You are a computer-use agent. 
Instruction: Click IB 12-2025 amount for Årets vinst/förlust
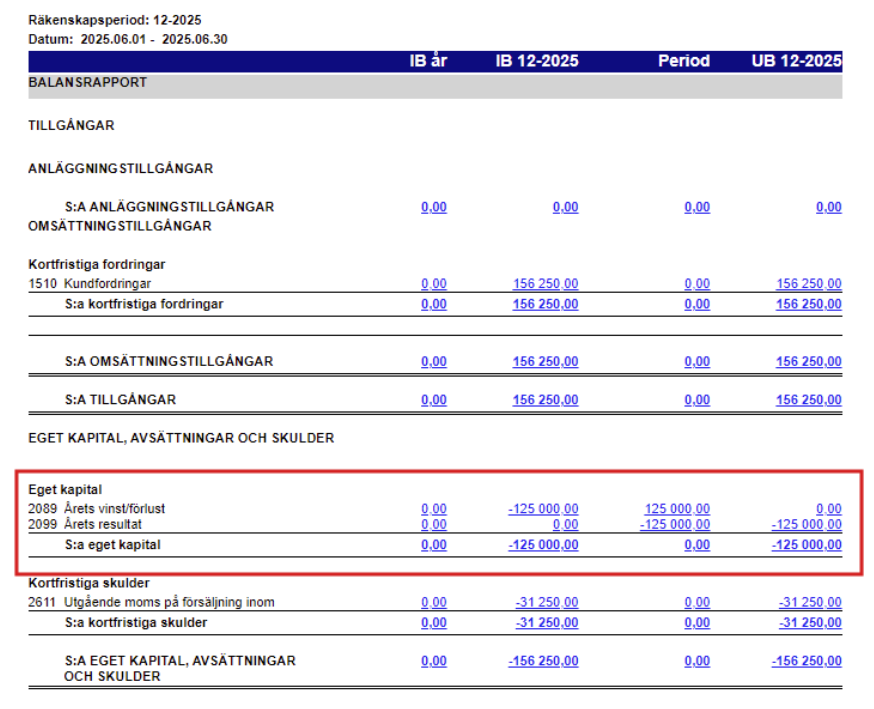pyautogui.click(x=543, y=509)
